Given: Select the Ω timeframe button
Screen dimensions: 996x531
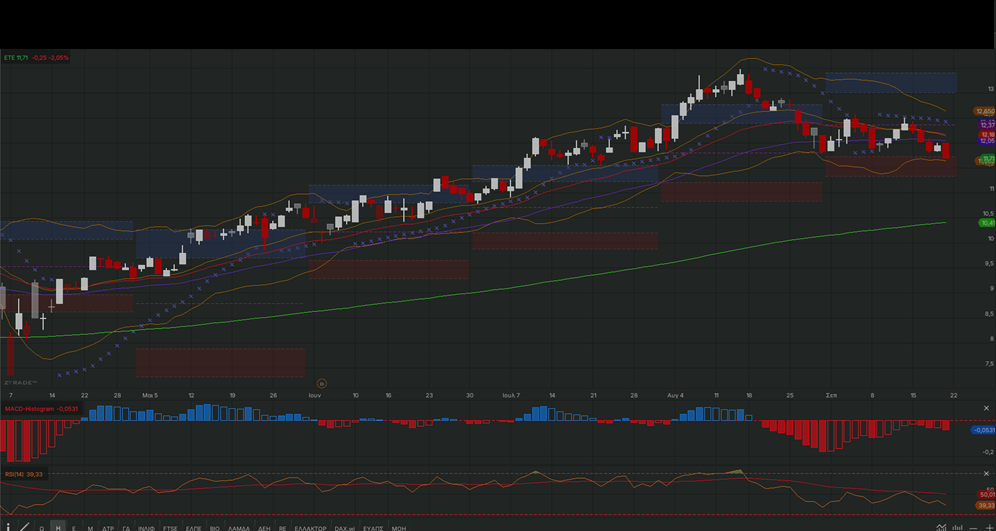Looking at the screenshot, I should coord(41,528).
